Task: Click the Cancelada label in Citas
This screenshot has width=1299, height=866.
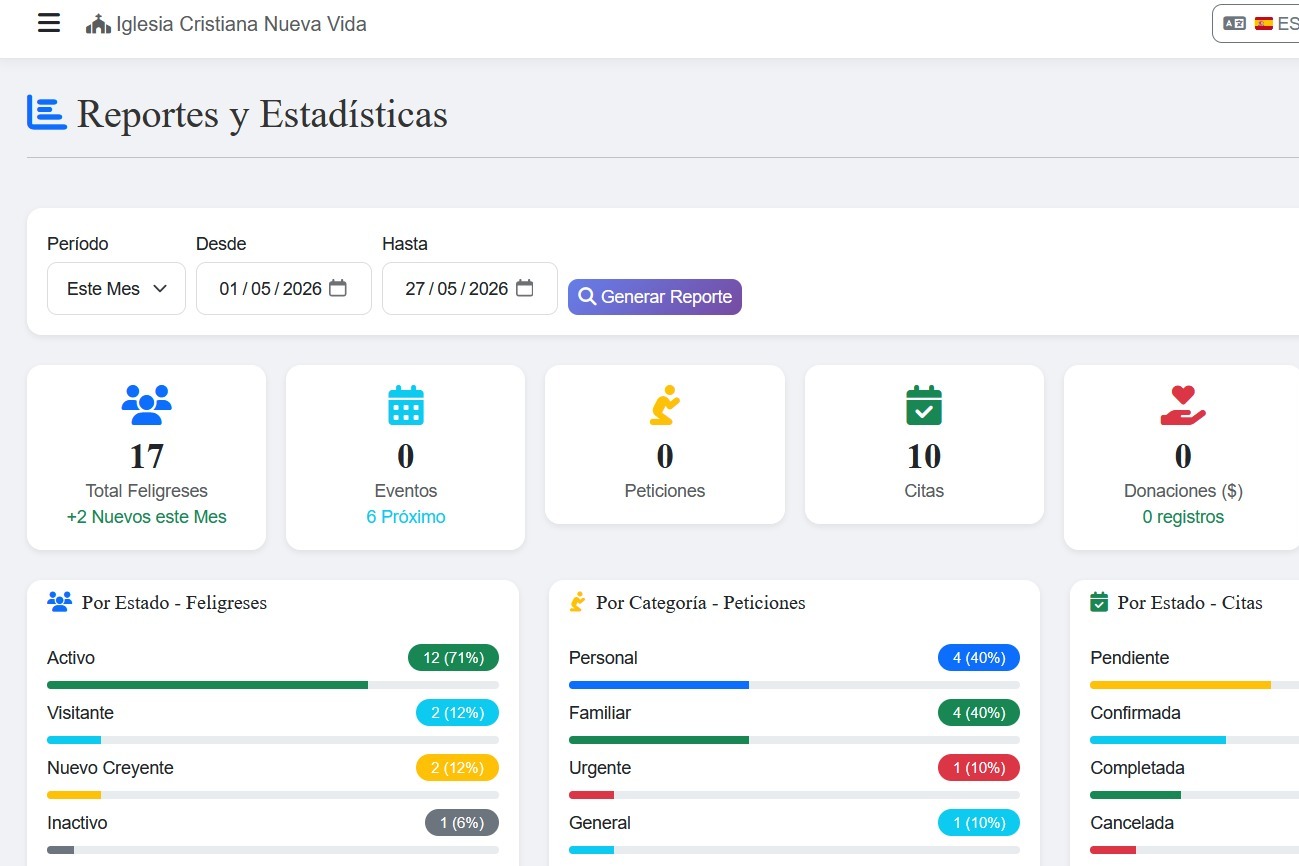Action: (1132, 823)
